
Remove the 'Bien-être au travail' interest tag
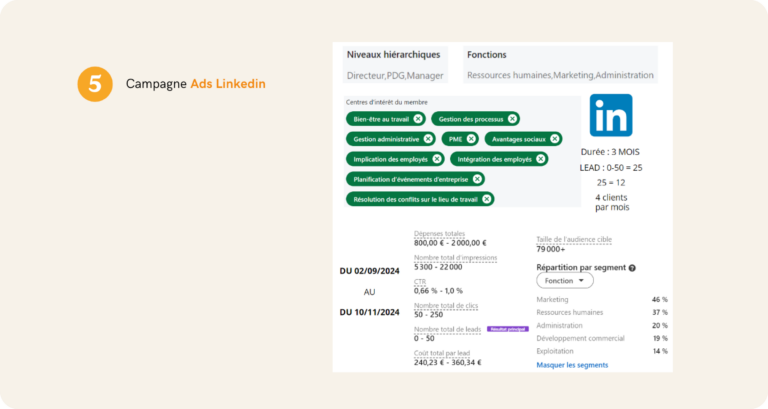(x=418, y=119)
